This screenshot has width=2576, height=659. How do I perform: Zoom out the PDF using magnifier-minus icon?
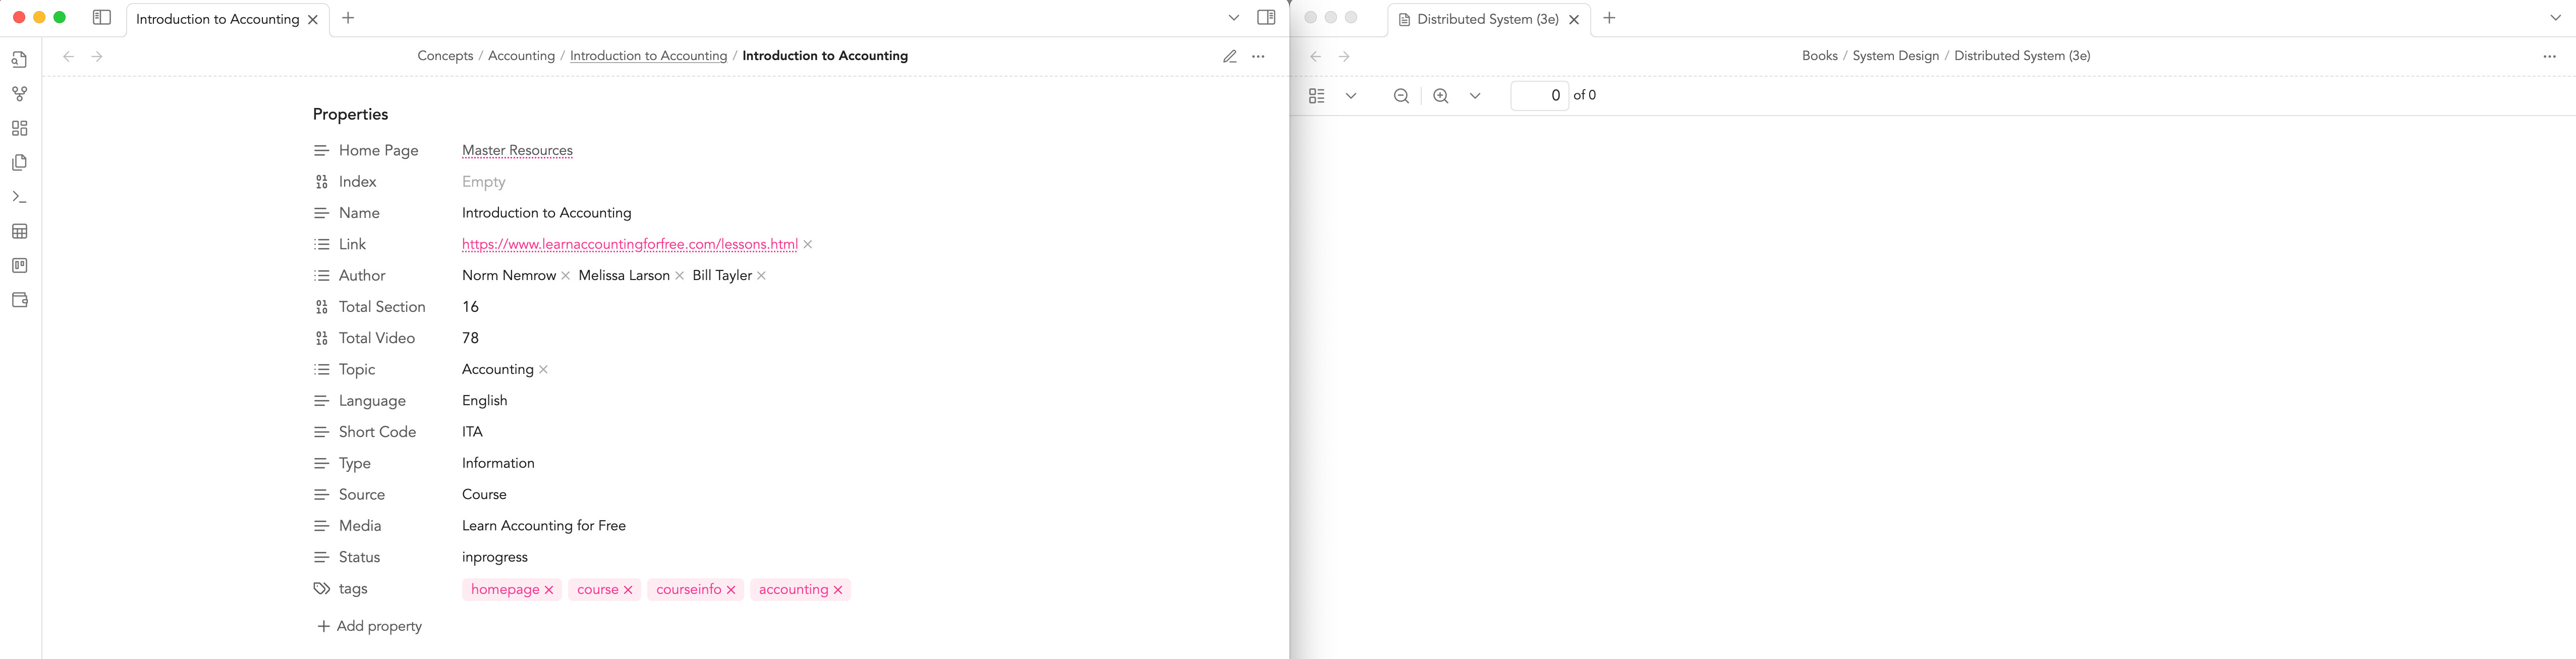click(1401, 95)
